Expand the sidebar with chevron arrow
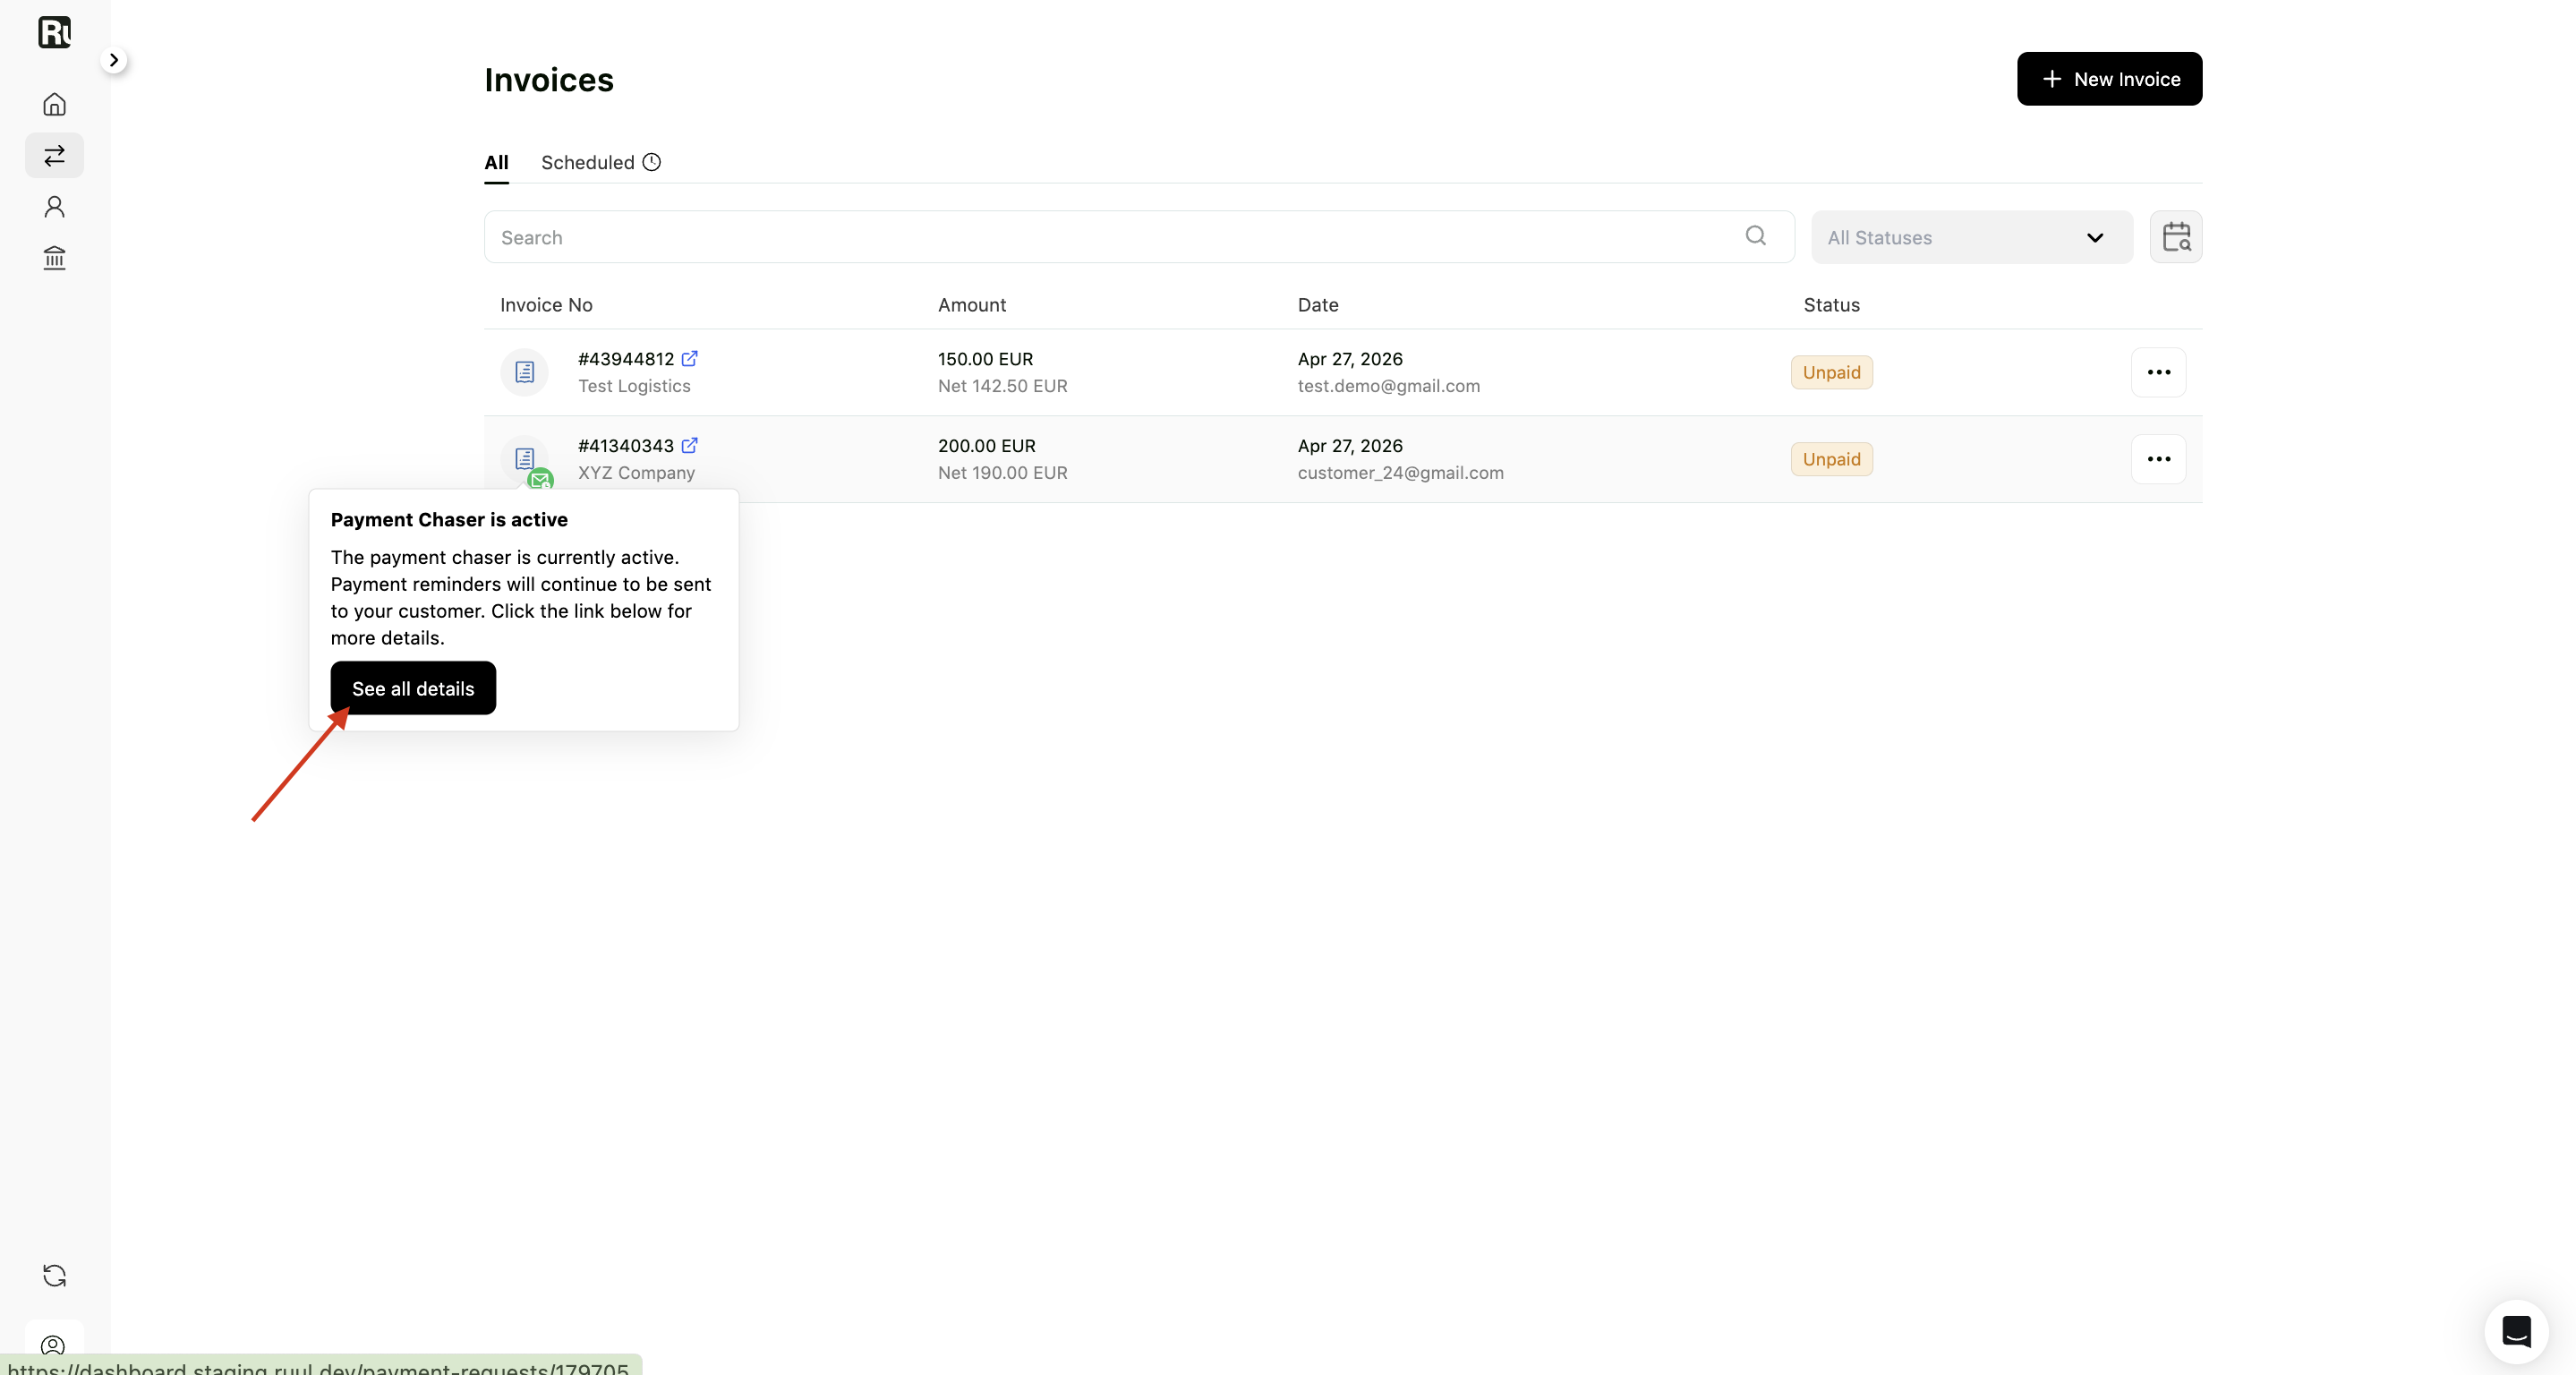 point(114,60)
